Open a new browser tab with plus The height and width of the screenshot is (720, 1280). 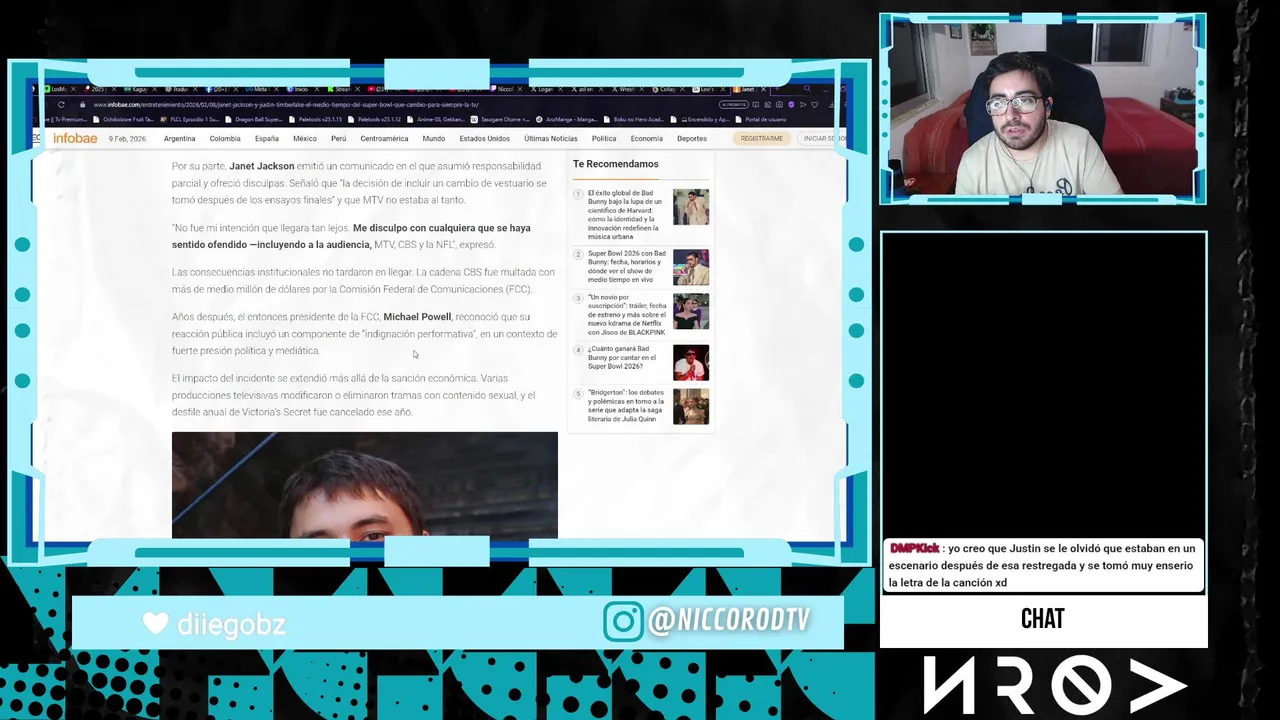[x=776, y=89]
